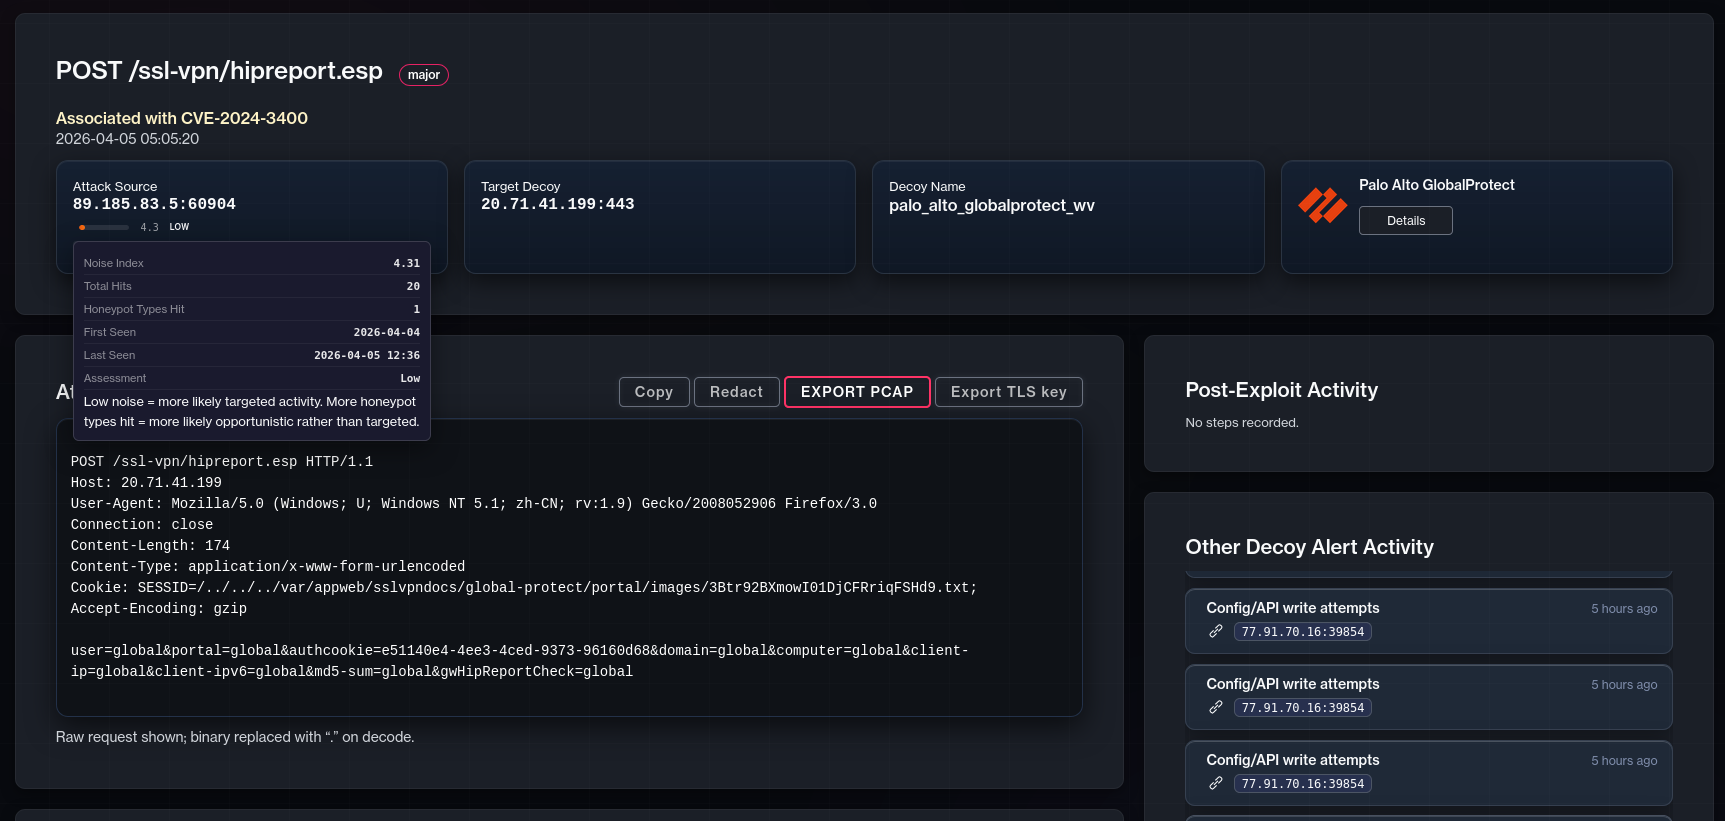Click link icon in second Config/API write card
1725x821 pixels.
point(1215,707)
